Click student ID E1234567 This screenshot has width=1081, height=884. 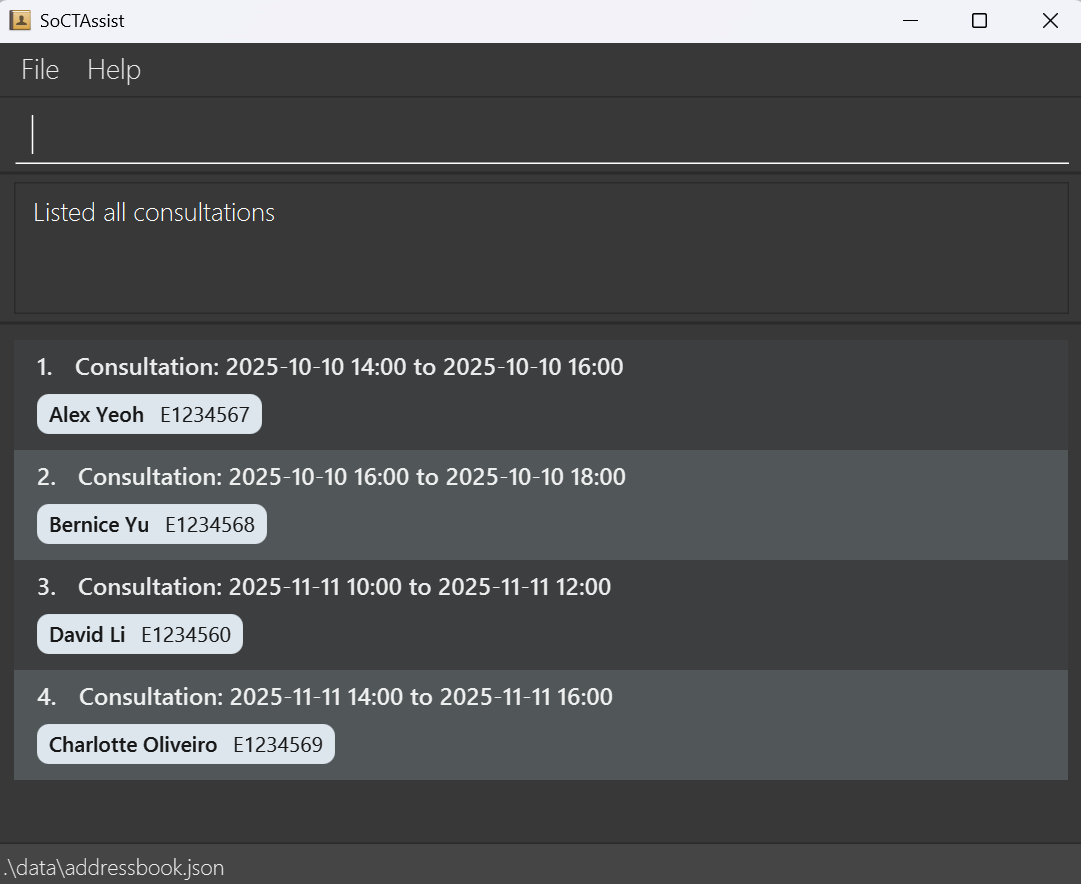[205, 415]
